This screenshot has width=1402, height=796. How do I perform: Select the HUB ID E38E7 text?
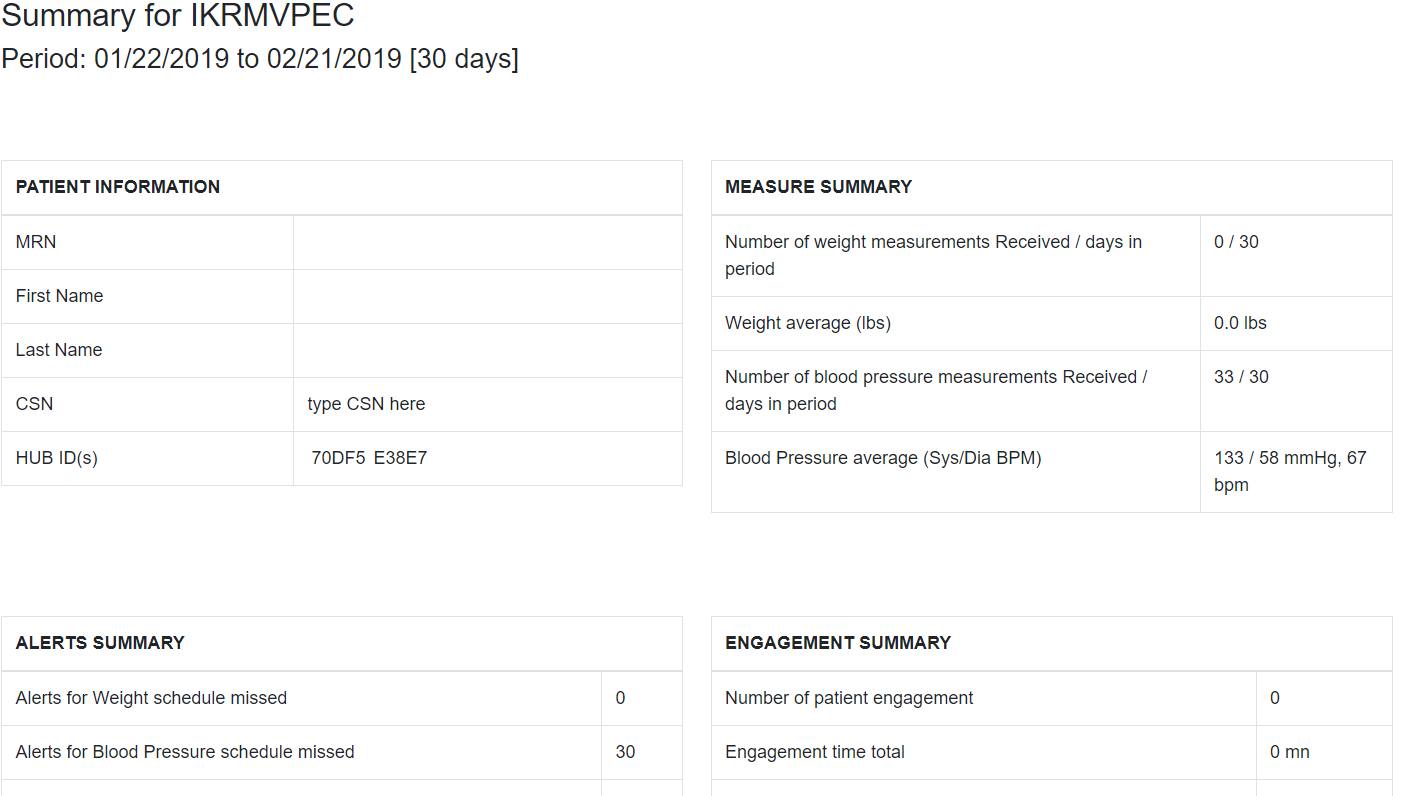(400, 458)
